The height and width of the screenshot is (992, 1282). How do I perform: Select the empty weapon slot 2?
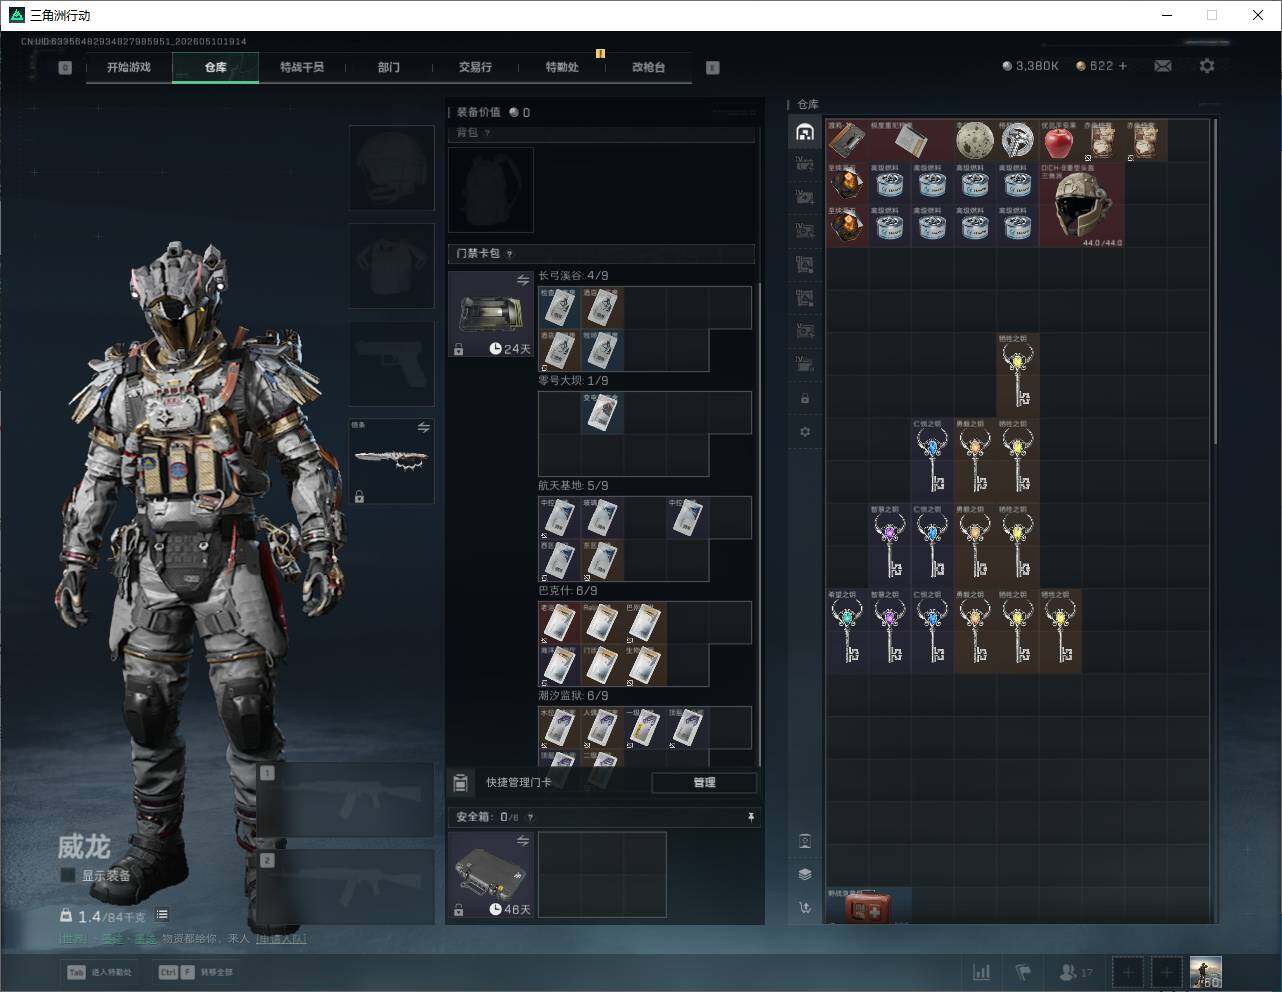346,886
